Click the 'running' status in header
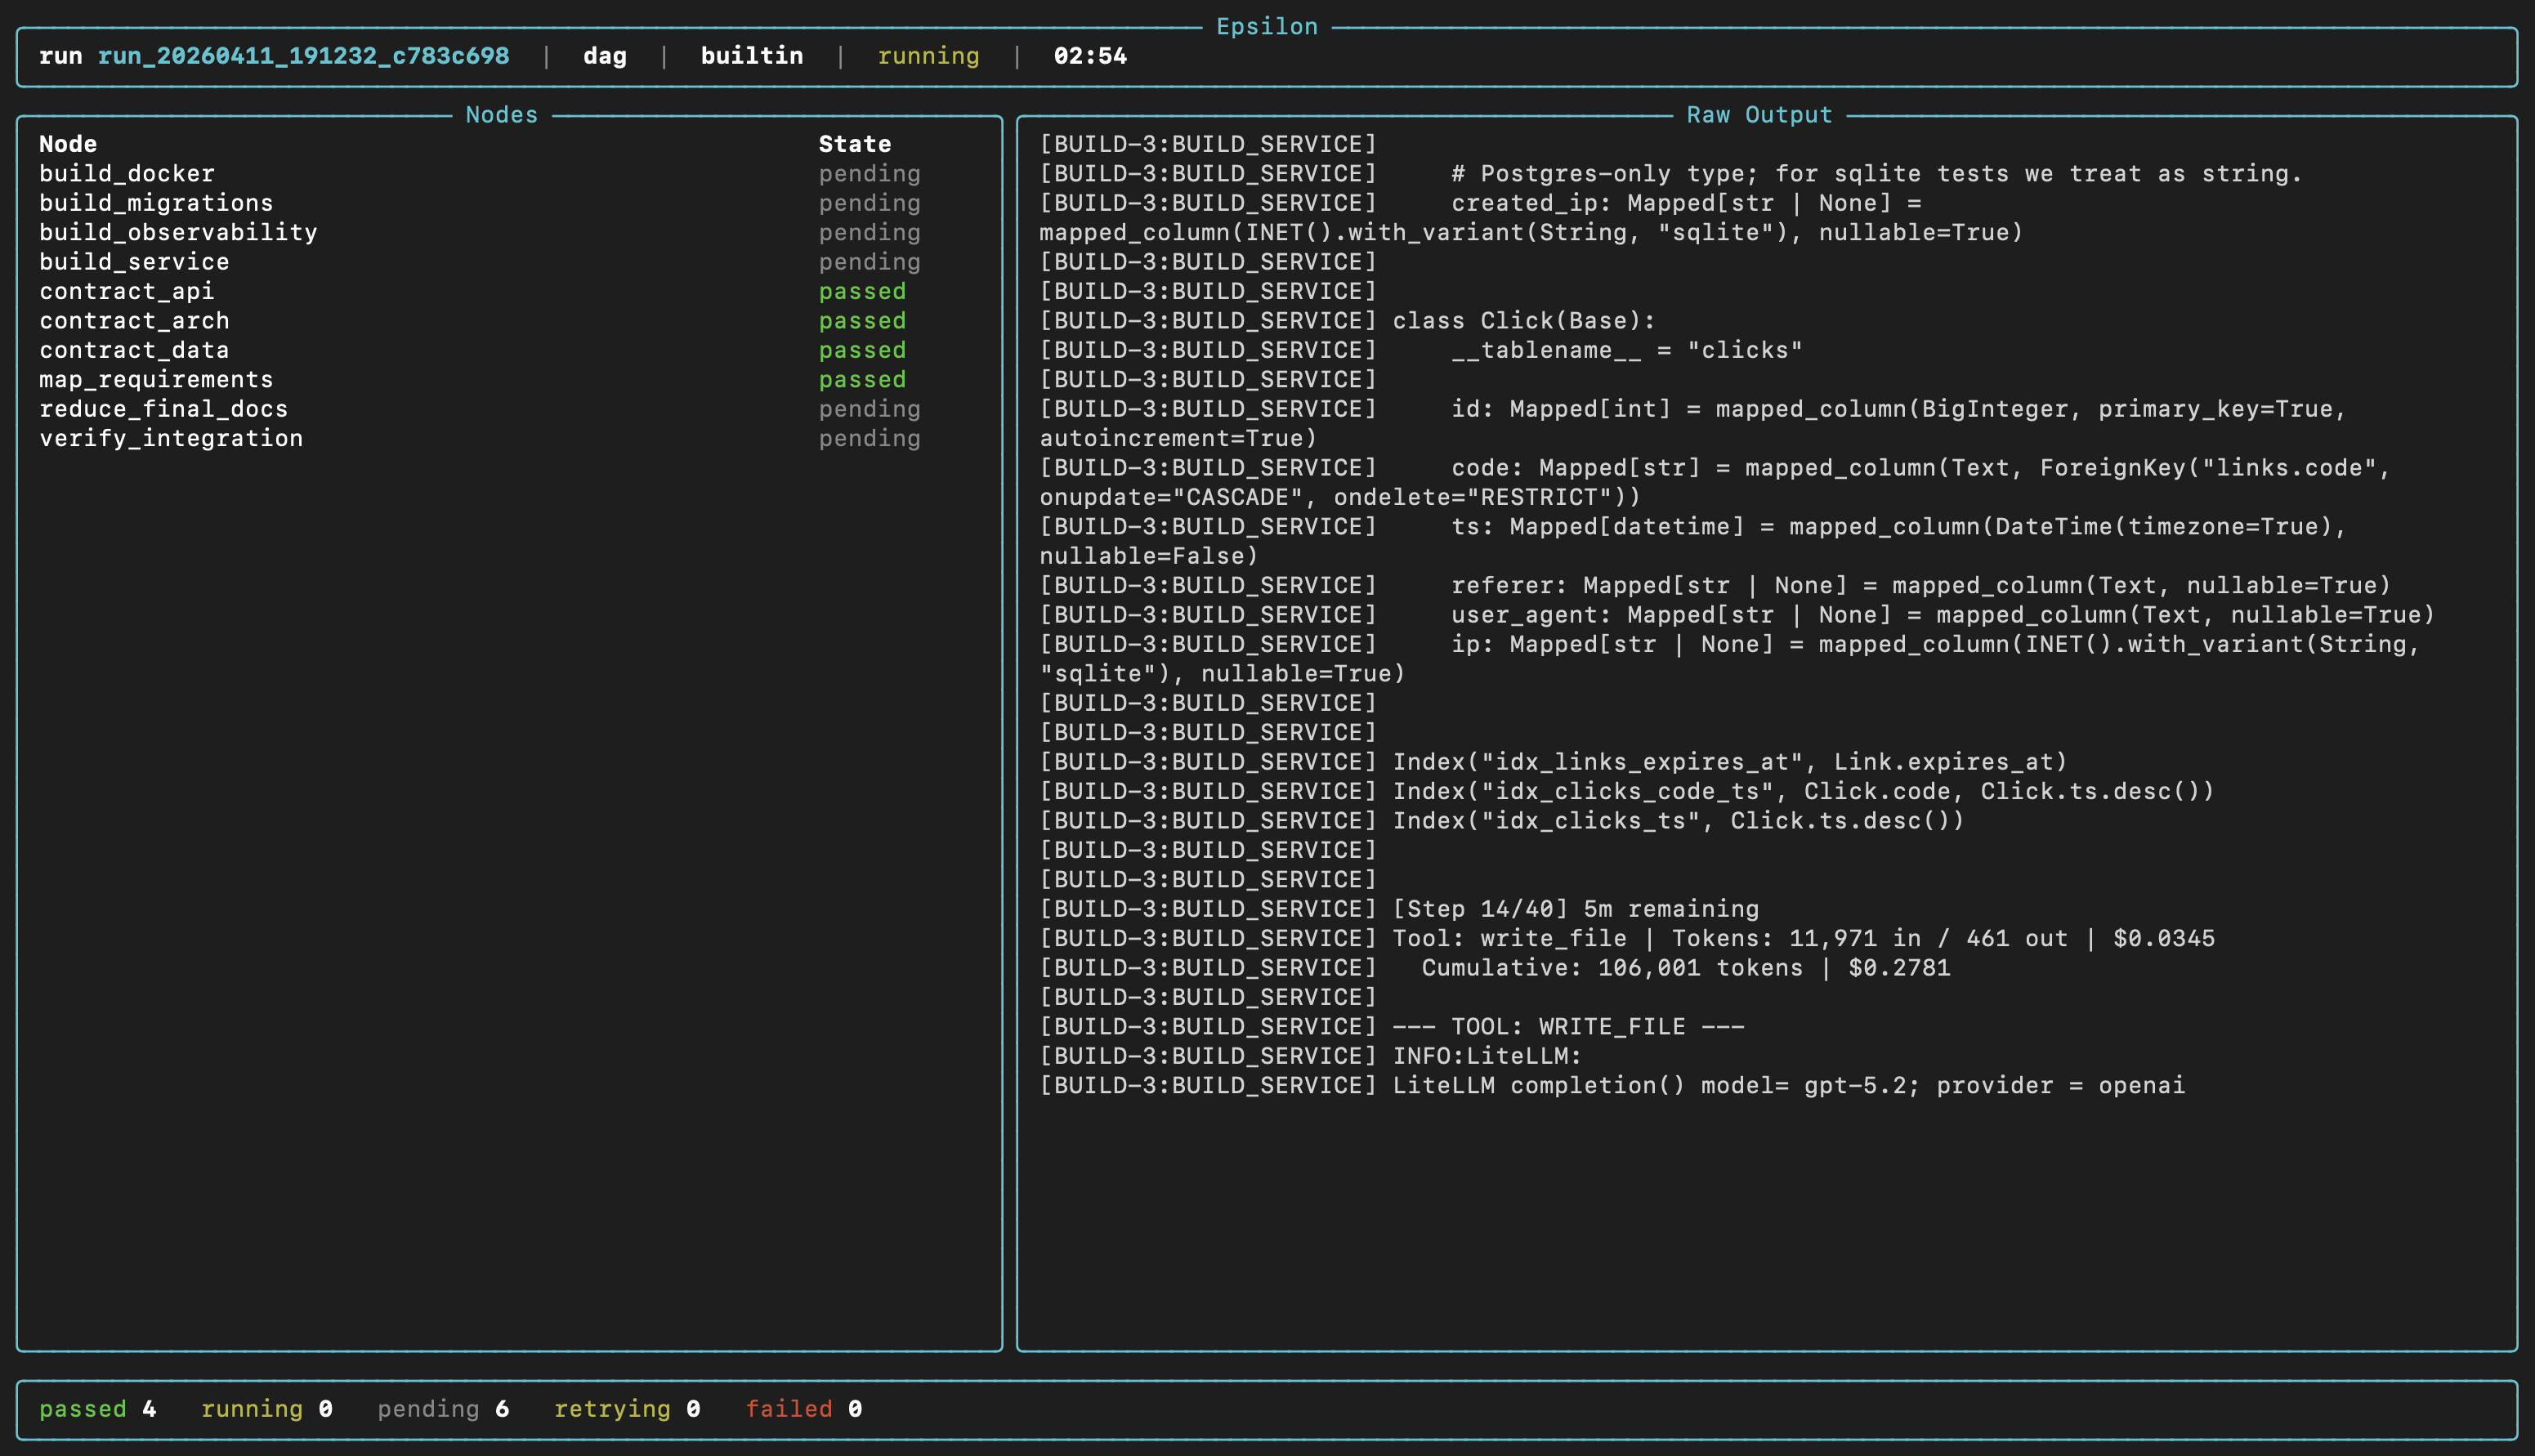 pos(928,56)
